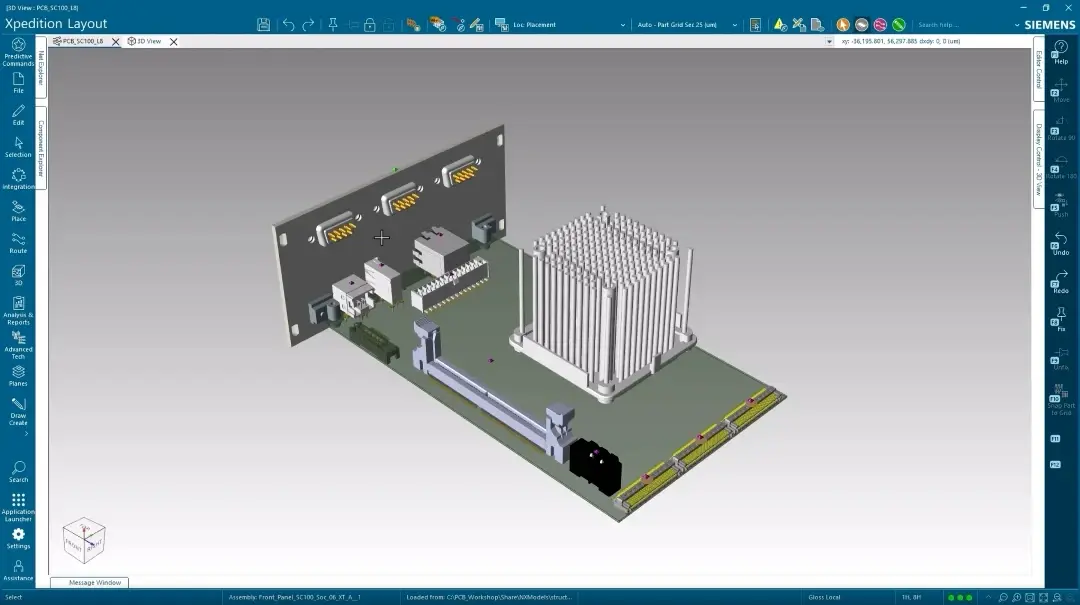Click the Fix pin icon in the top toolbar
The height and width of the screenshot is (605, 1080).
tap(333, 25)
